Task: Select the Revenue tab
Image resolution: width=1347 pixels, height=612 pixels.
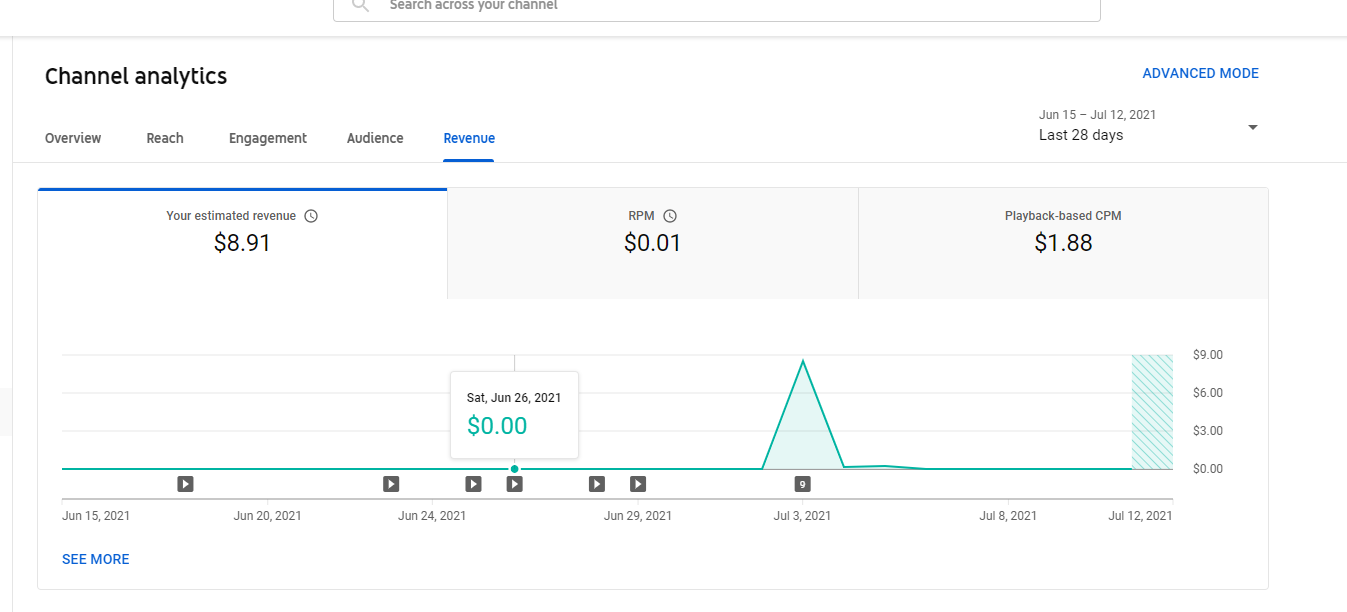Action: click(469, 138)
